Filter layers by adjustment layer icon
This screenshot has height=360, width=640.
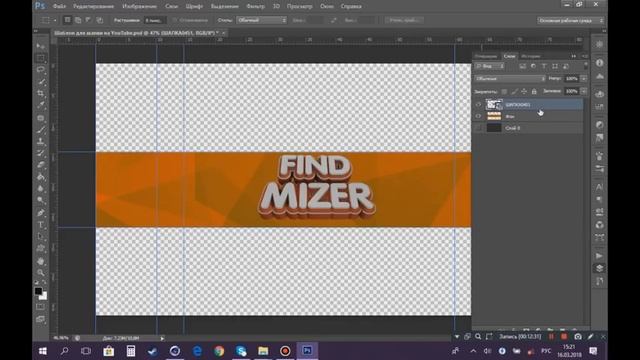[533, 66]
